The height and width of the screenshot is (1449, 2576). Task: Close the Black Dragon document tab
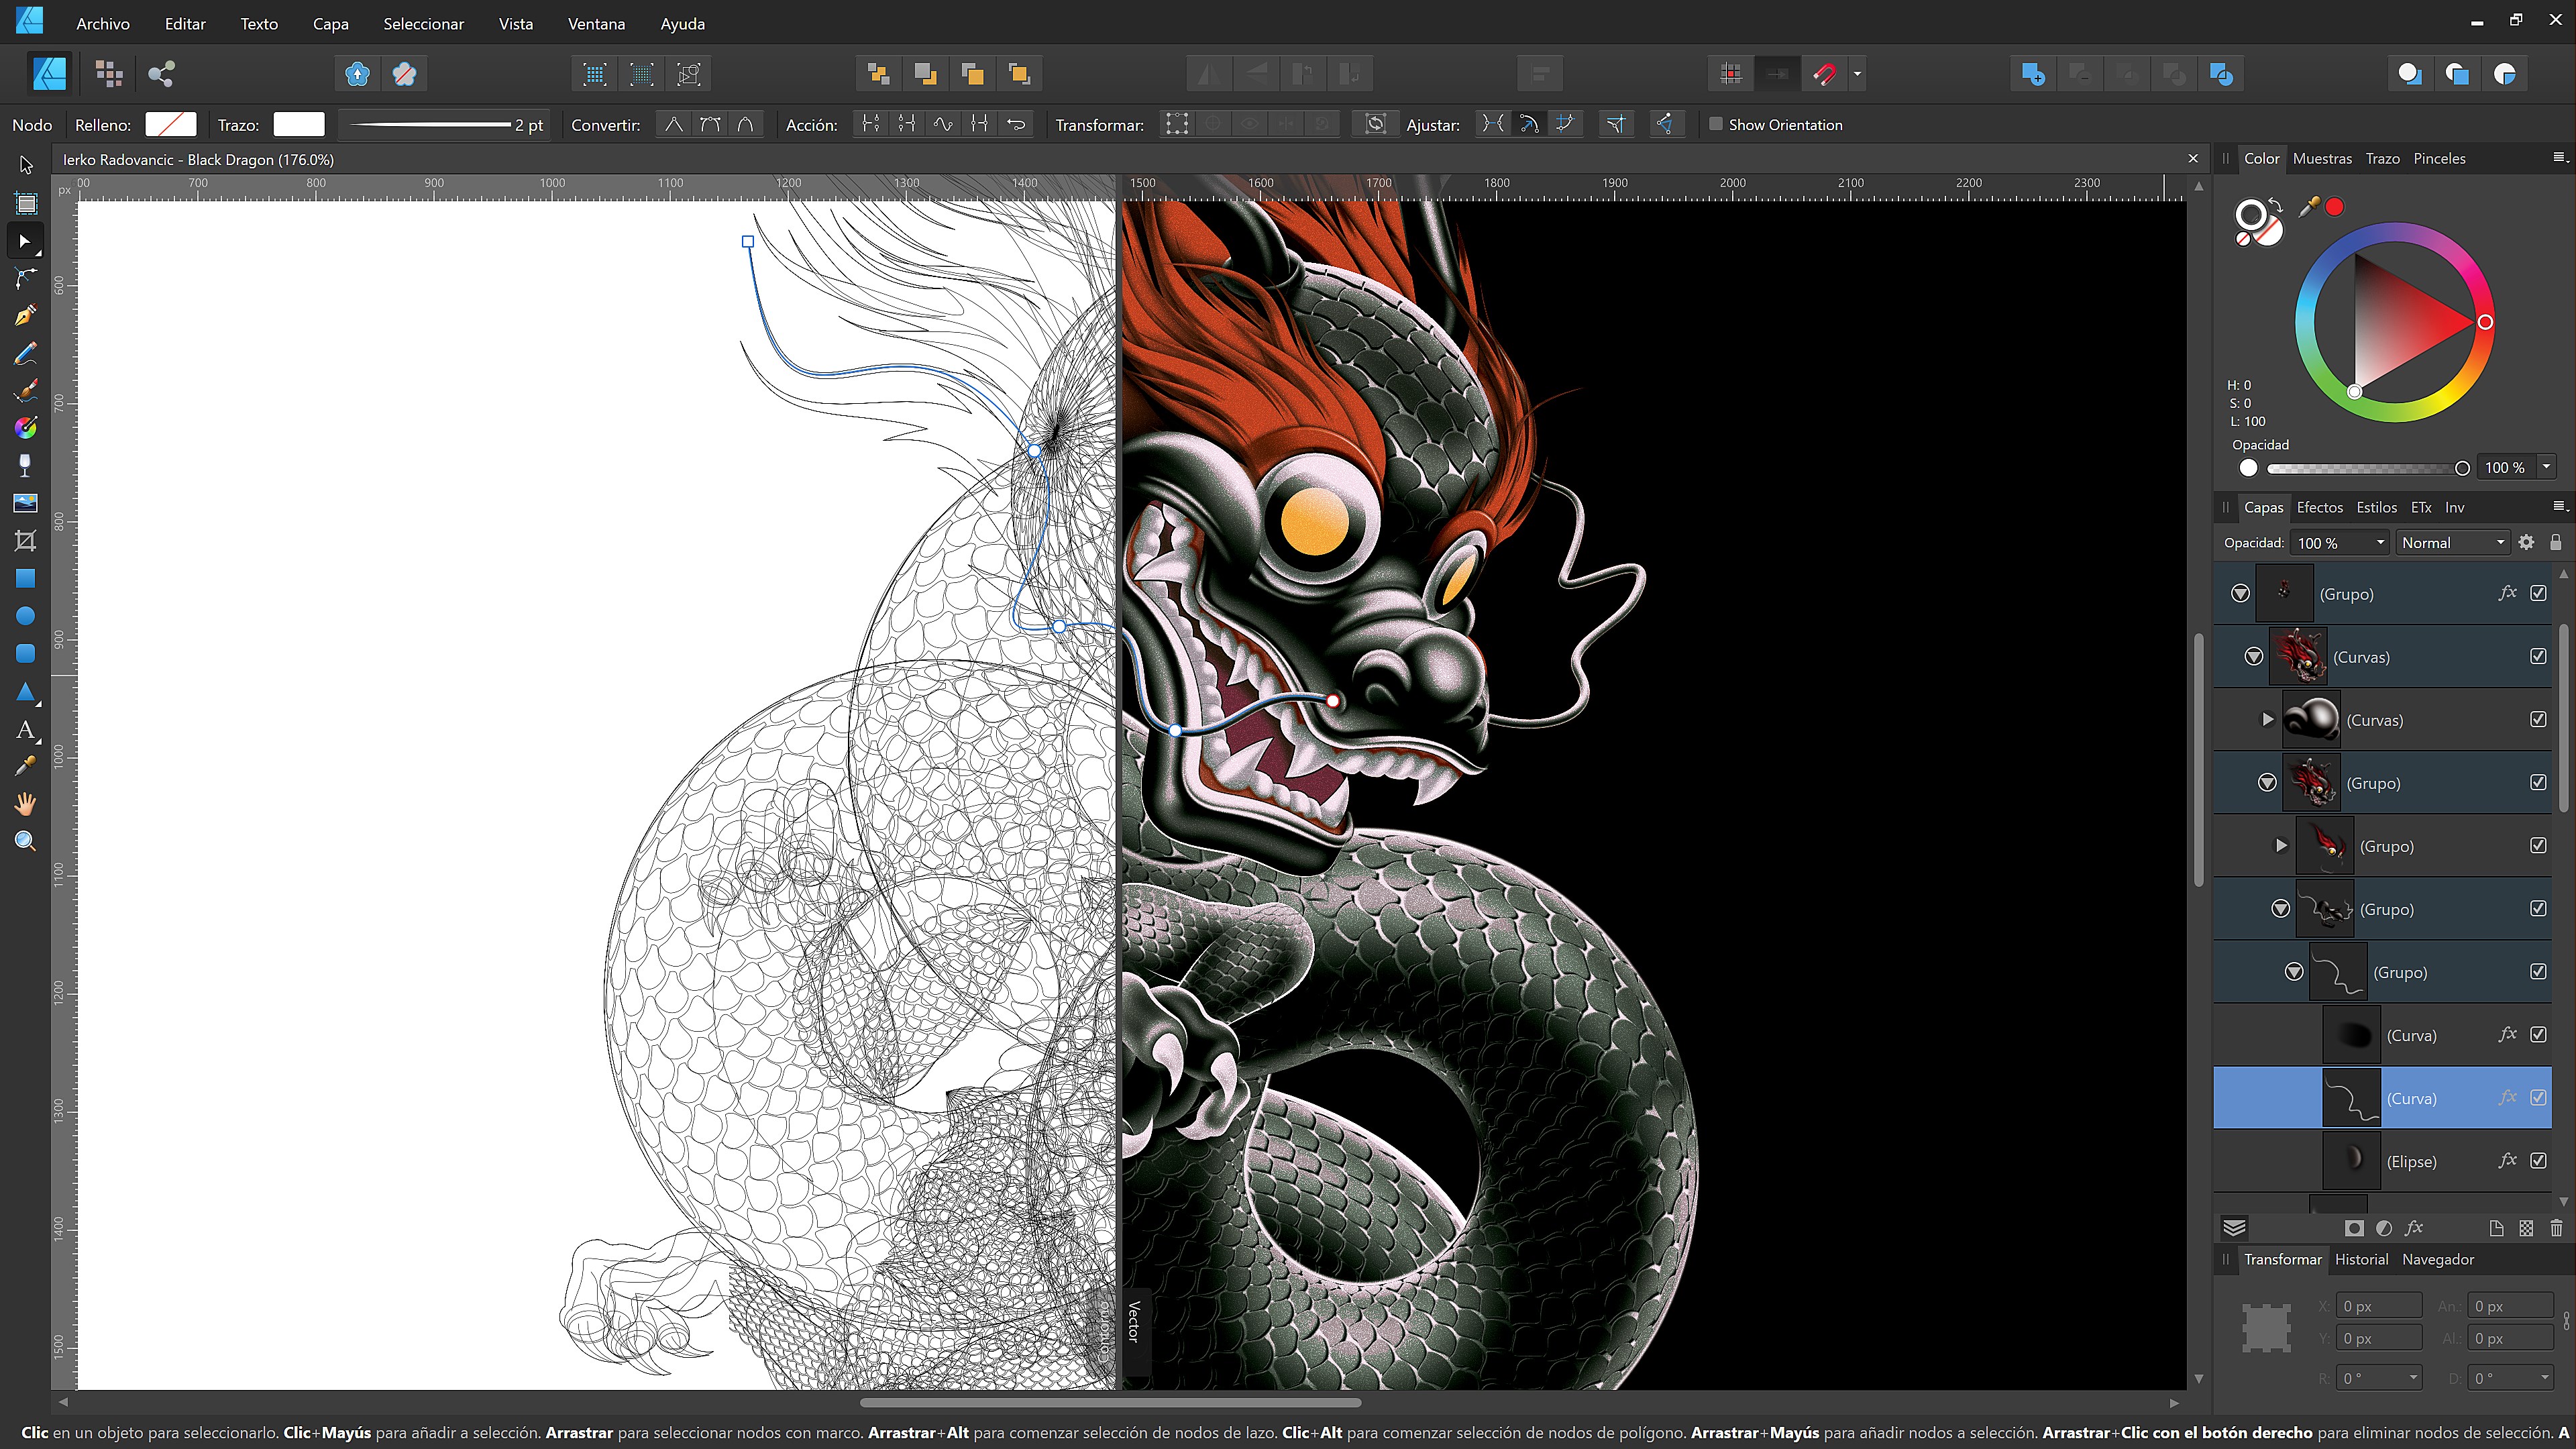point(2193,158)
